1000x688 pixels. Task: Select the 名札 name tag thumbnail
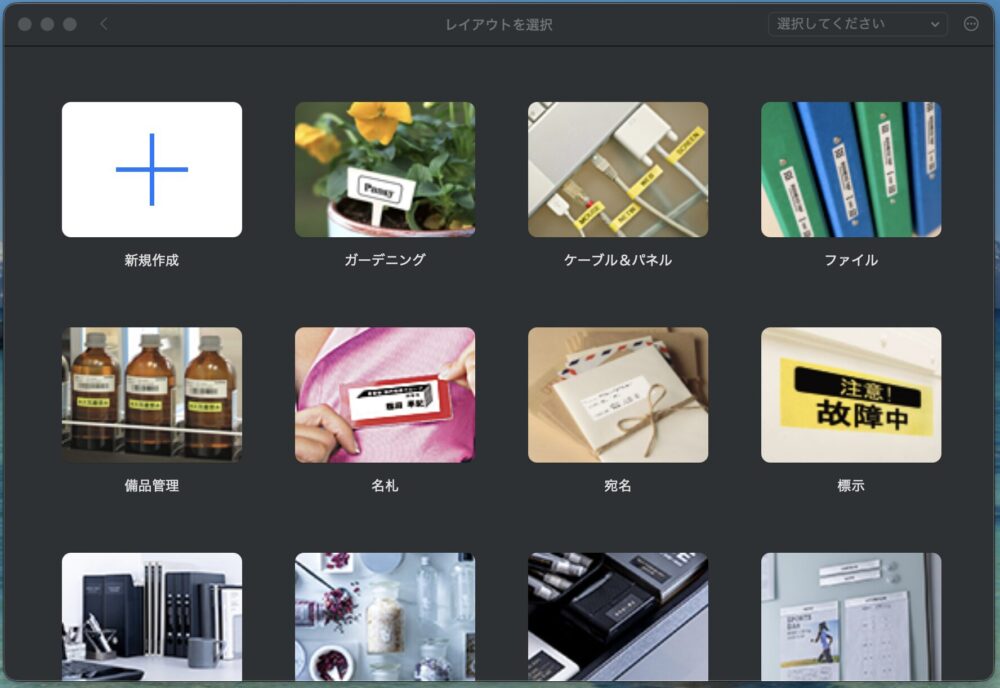385,395
